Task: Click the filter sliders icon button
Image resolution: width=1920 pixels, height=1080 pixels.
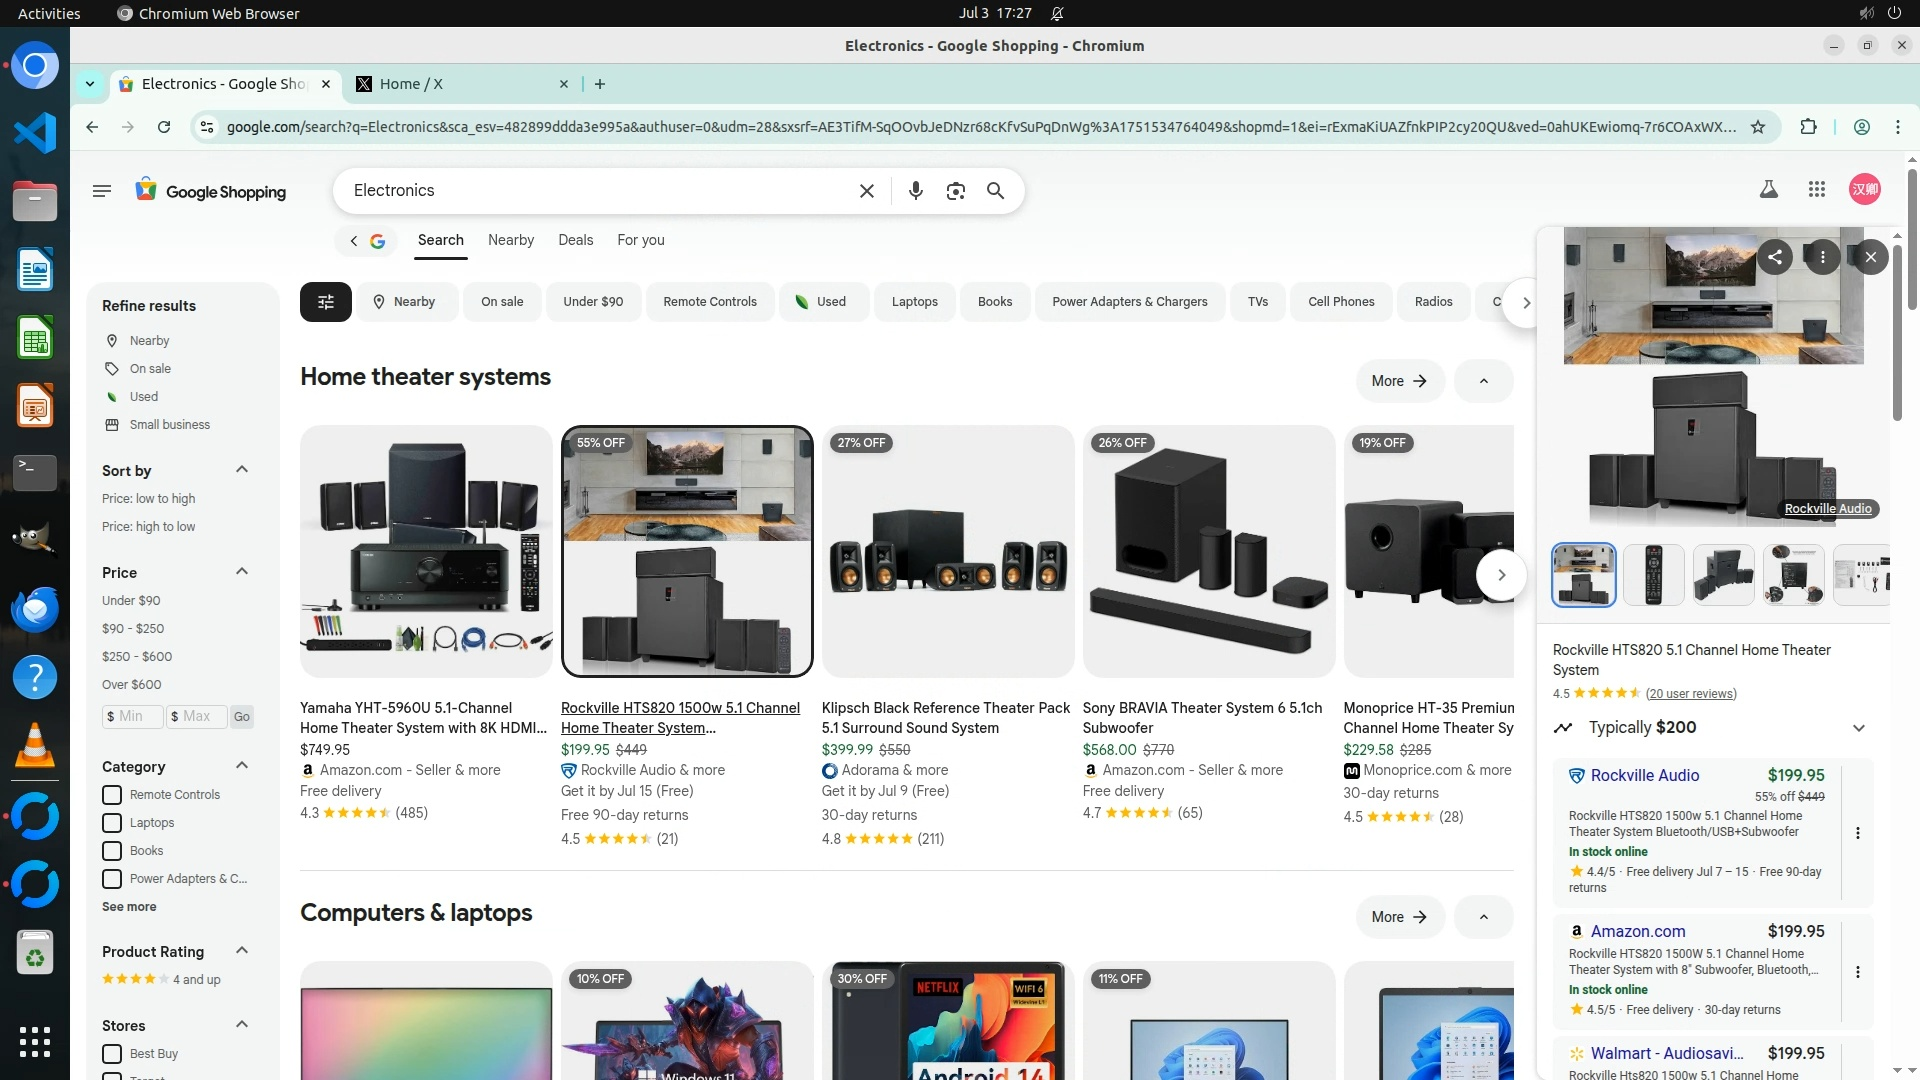Action: click(325, 302)
